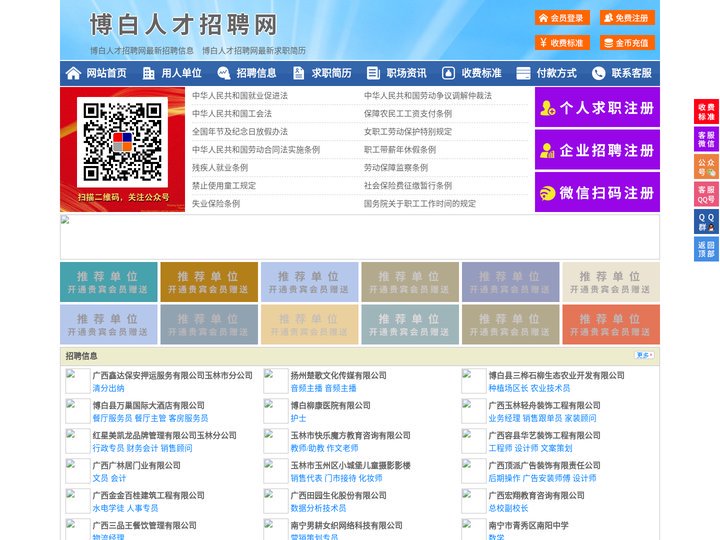Image resolution: width=720 pixels, height=540 pixels.
Task: Click brown-gold 推荐单位 tile in first row
Action: (x=209, y=282)
